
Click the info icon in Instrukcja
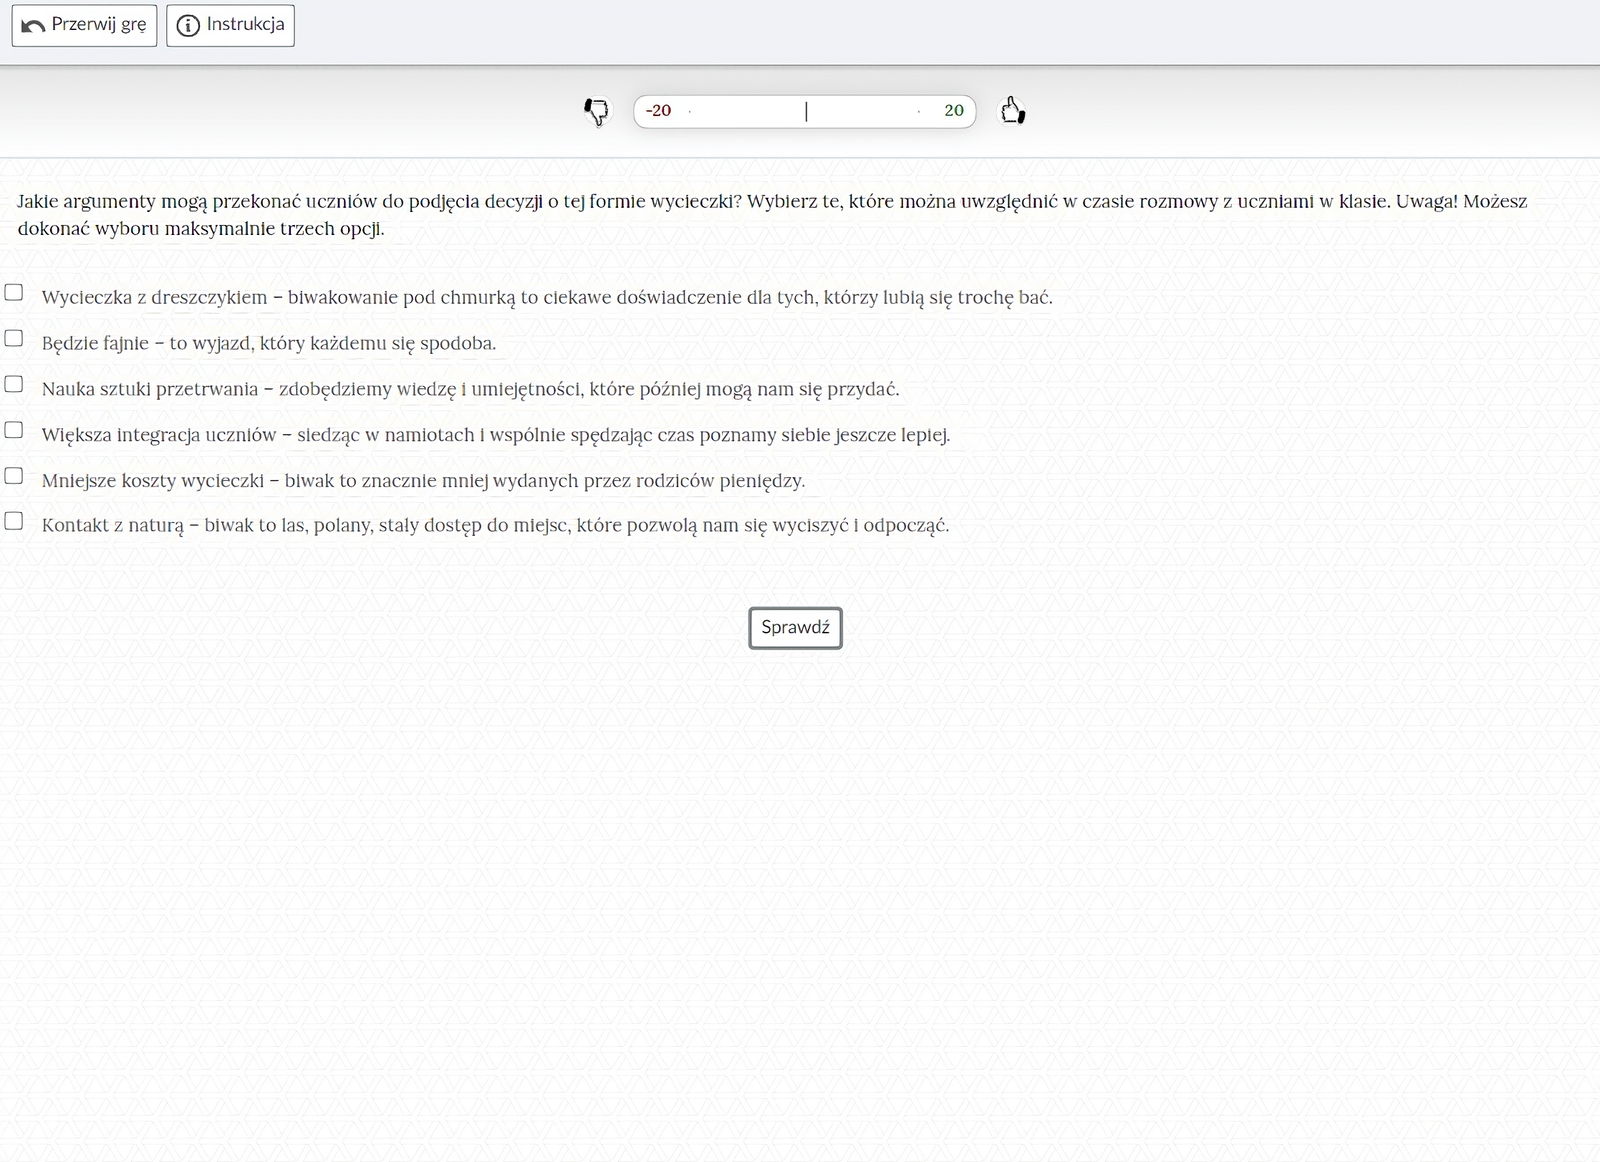point(188,25)
